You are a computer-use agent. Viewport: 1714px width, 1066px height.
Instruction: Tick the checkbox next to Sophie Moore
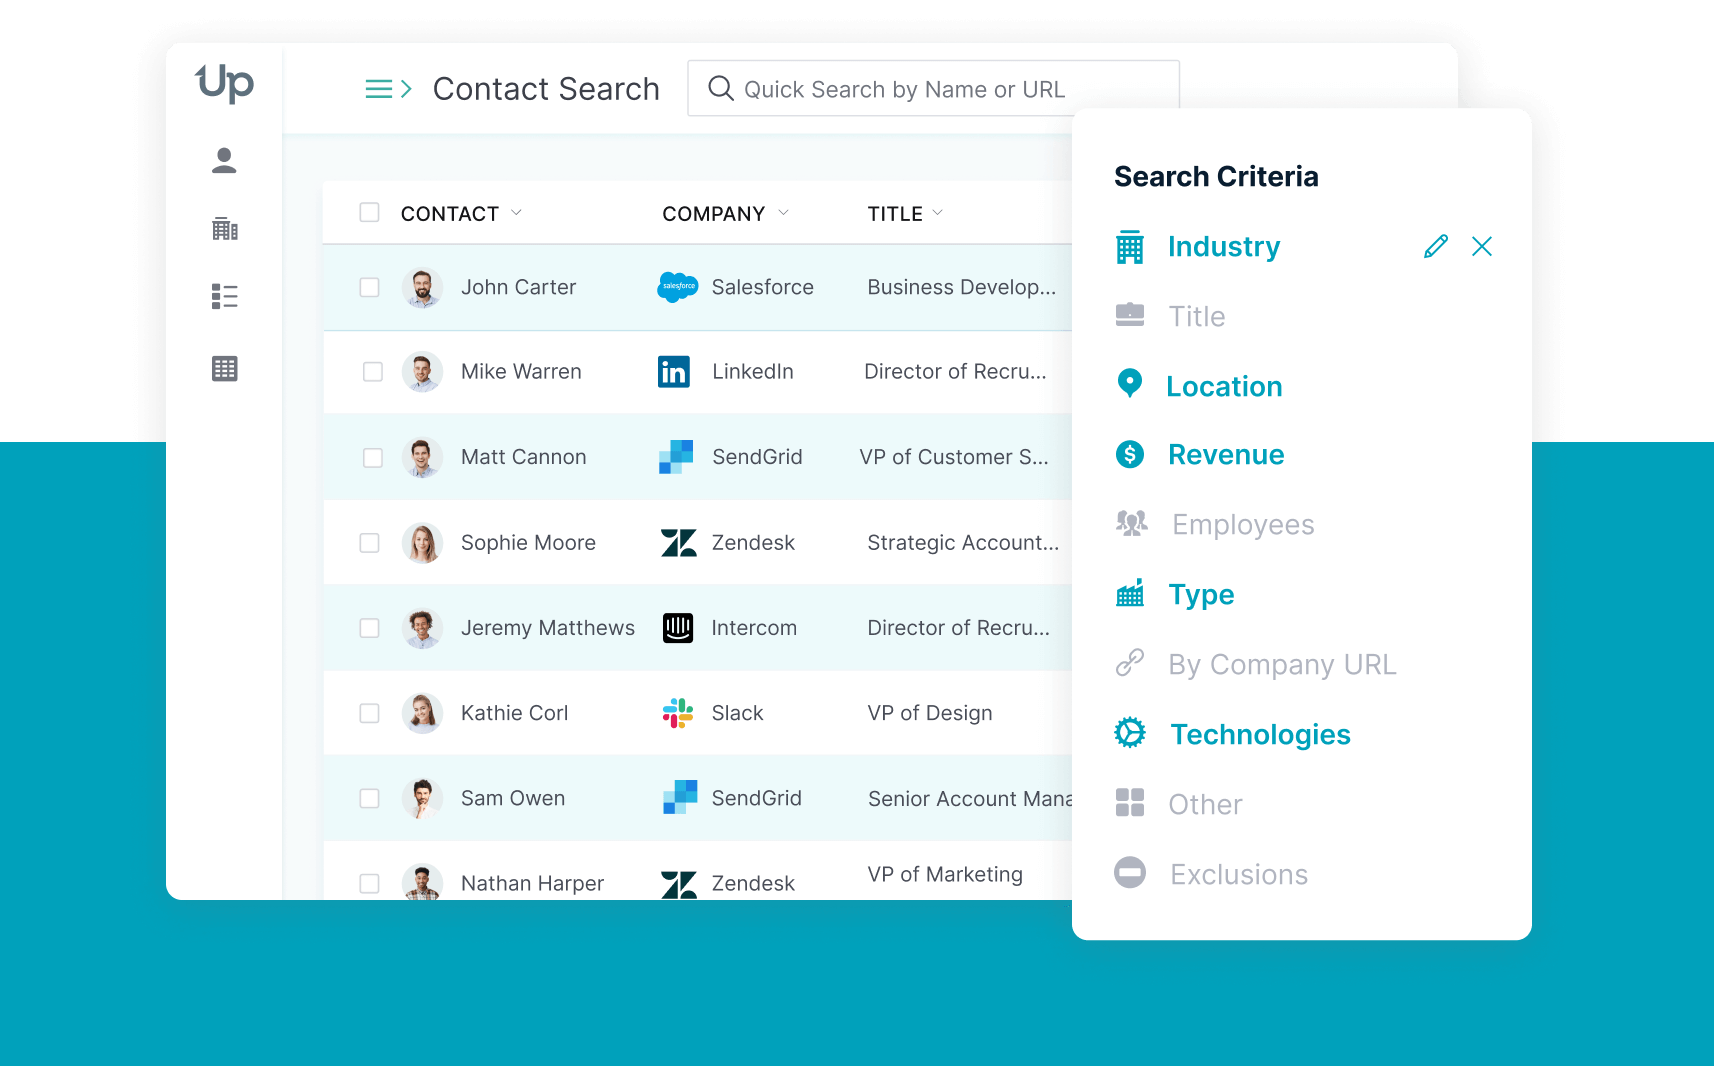(x=369, y=543)
